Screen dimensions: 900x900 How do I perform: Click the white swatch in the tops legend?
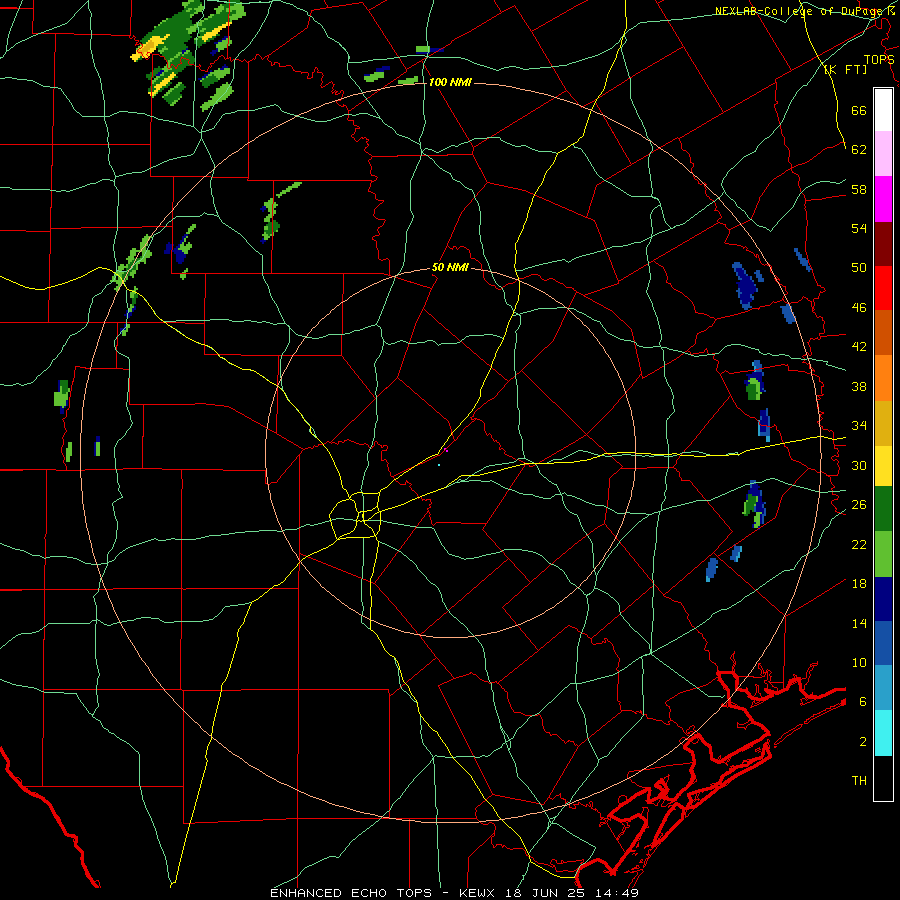[x=883, y=110]
